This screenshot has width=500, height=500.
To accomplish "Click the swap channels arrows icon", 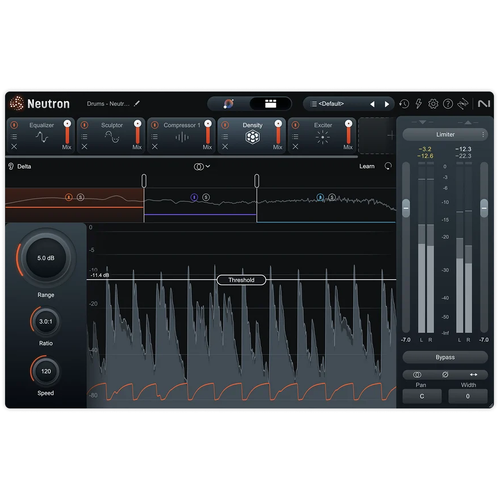I will click(473, 375).
